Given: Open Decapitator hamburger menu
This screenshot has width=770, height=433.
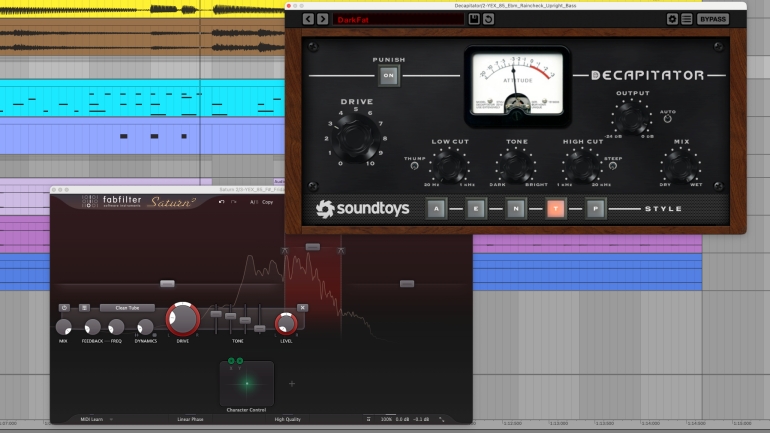Looking at the screenshot, I should [687, 19].
